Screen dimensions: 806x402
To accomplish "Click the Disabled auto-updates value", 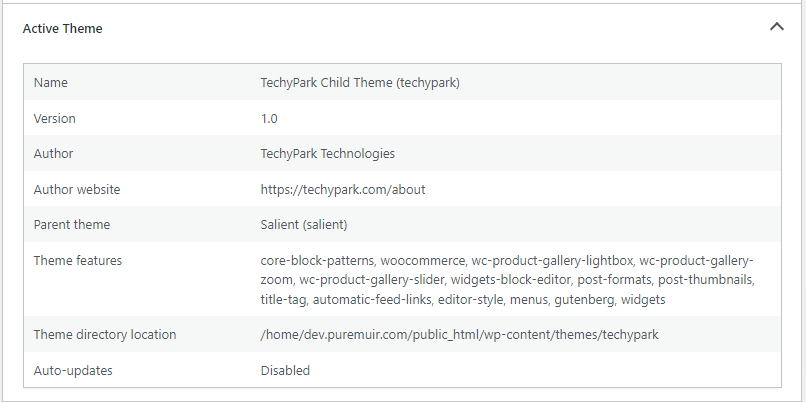I will click(x=286, y=370).
